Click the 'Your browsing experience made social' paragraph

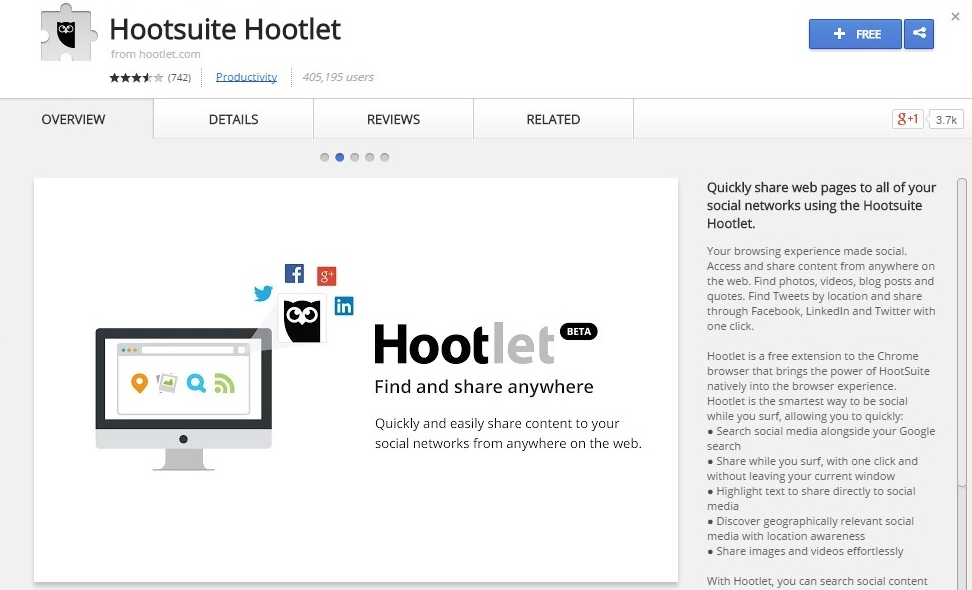coord(821,288)
